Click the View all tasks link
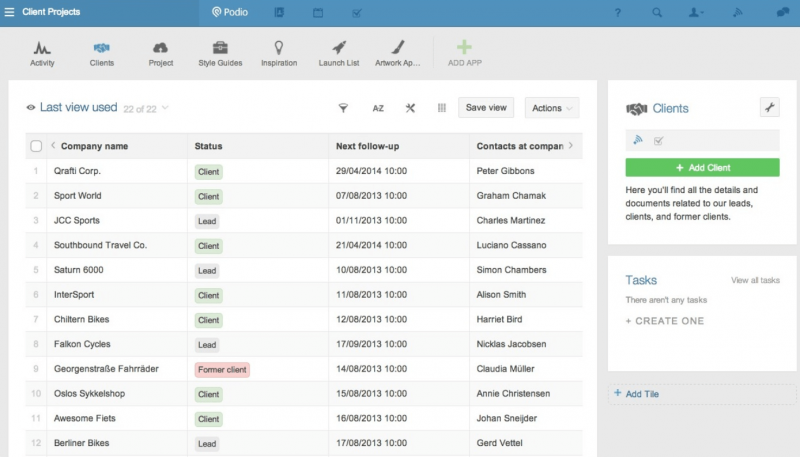 pyautogui.click(x=755, y=280)
